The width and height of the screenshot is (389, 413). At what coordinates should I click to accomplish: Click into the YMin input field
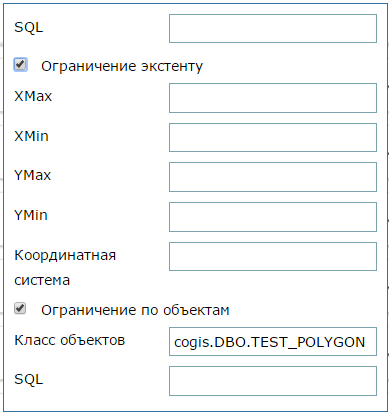(x=273, y=217)
